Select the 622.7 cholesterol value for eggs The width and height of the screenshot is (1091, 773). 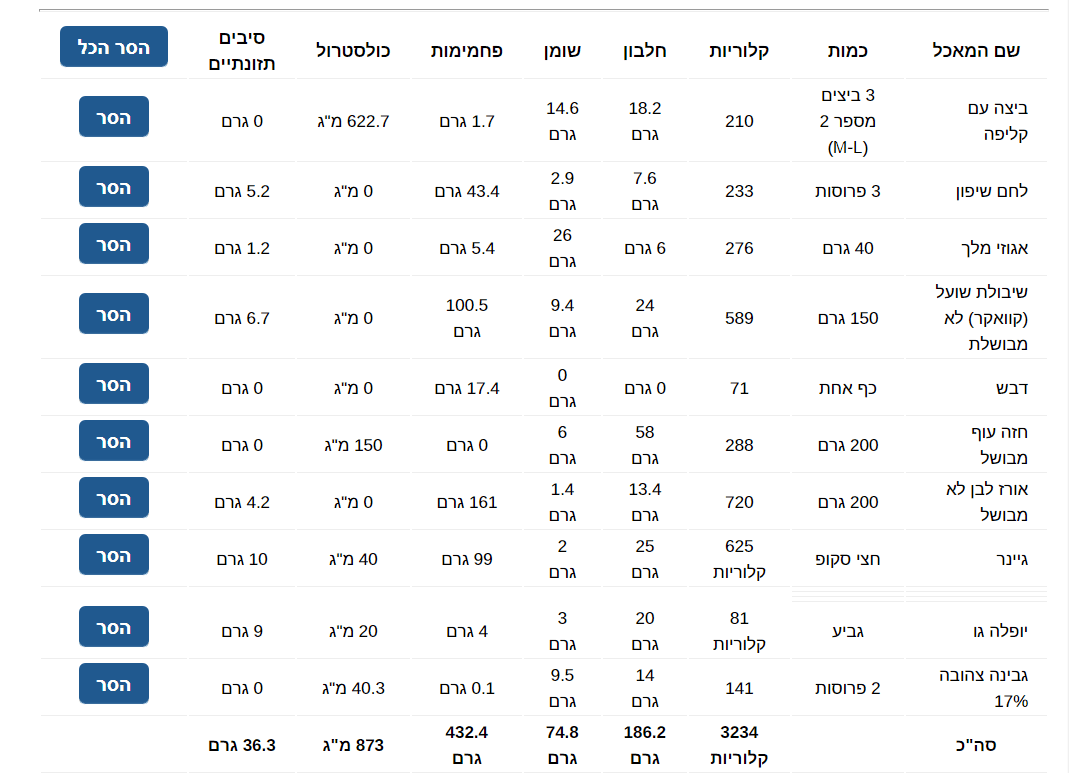353,121
